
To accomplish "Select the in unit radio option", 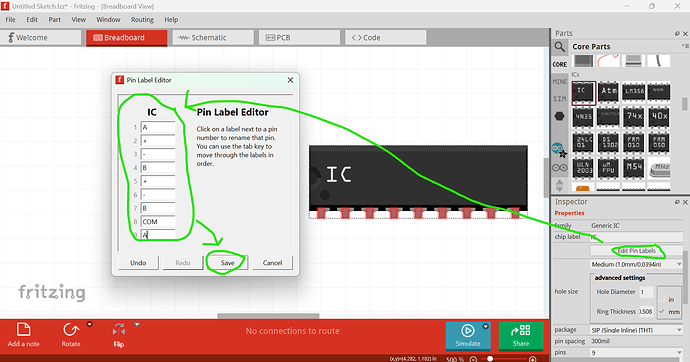I will point(668,300).
